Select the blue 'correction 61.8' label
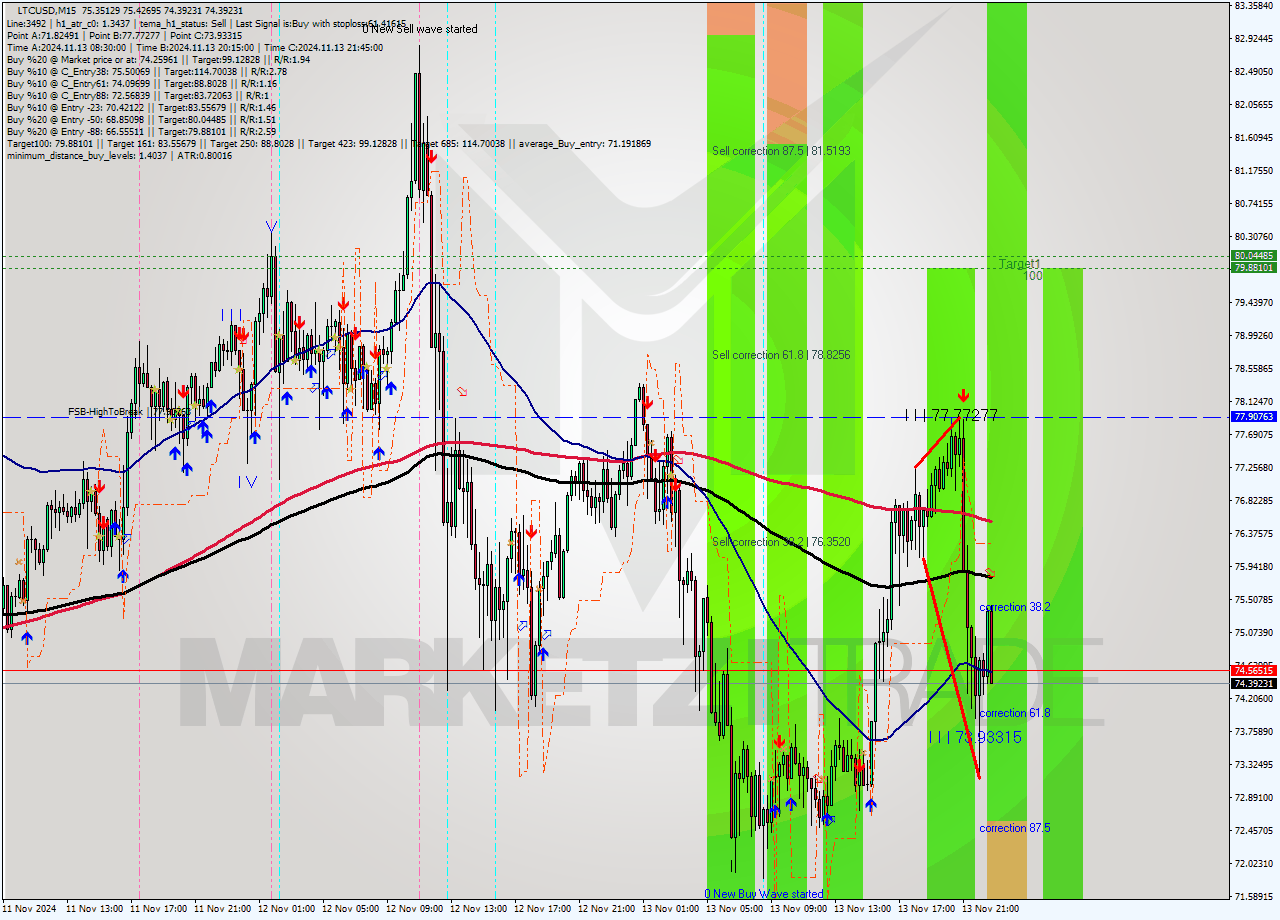The height and width of the screenshot is (920, 1280). 1014,713
